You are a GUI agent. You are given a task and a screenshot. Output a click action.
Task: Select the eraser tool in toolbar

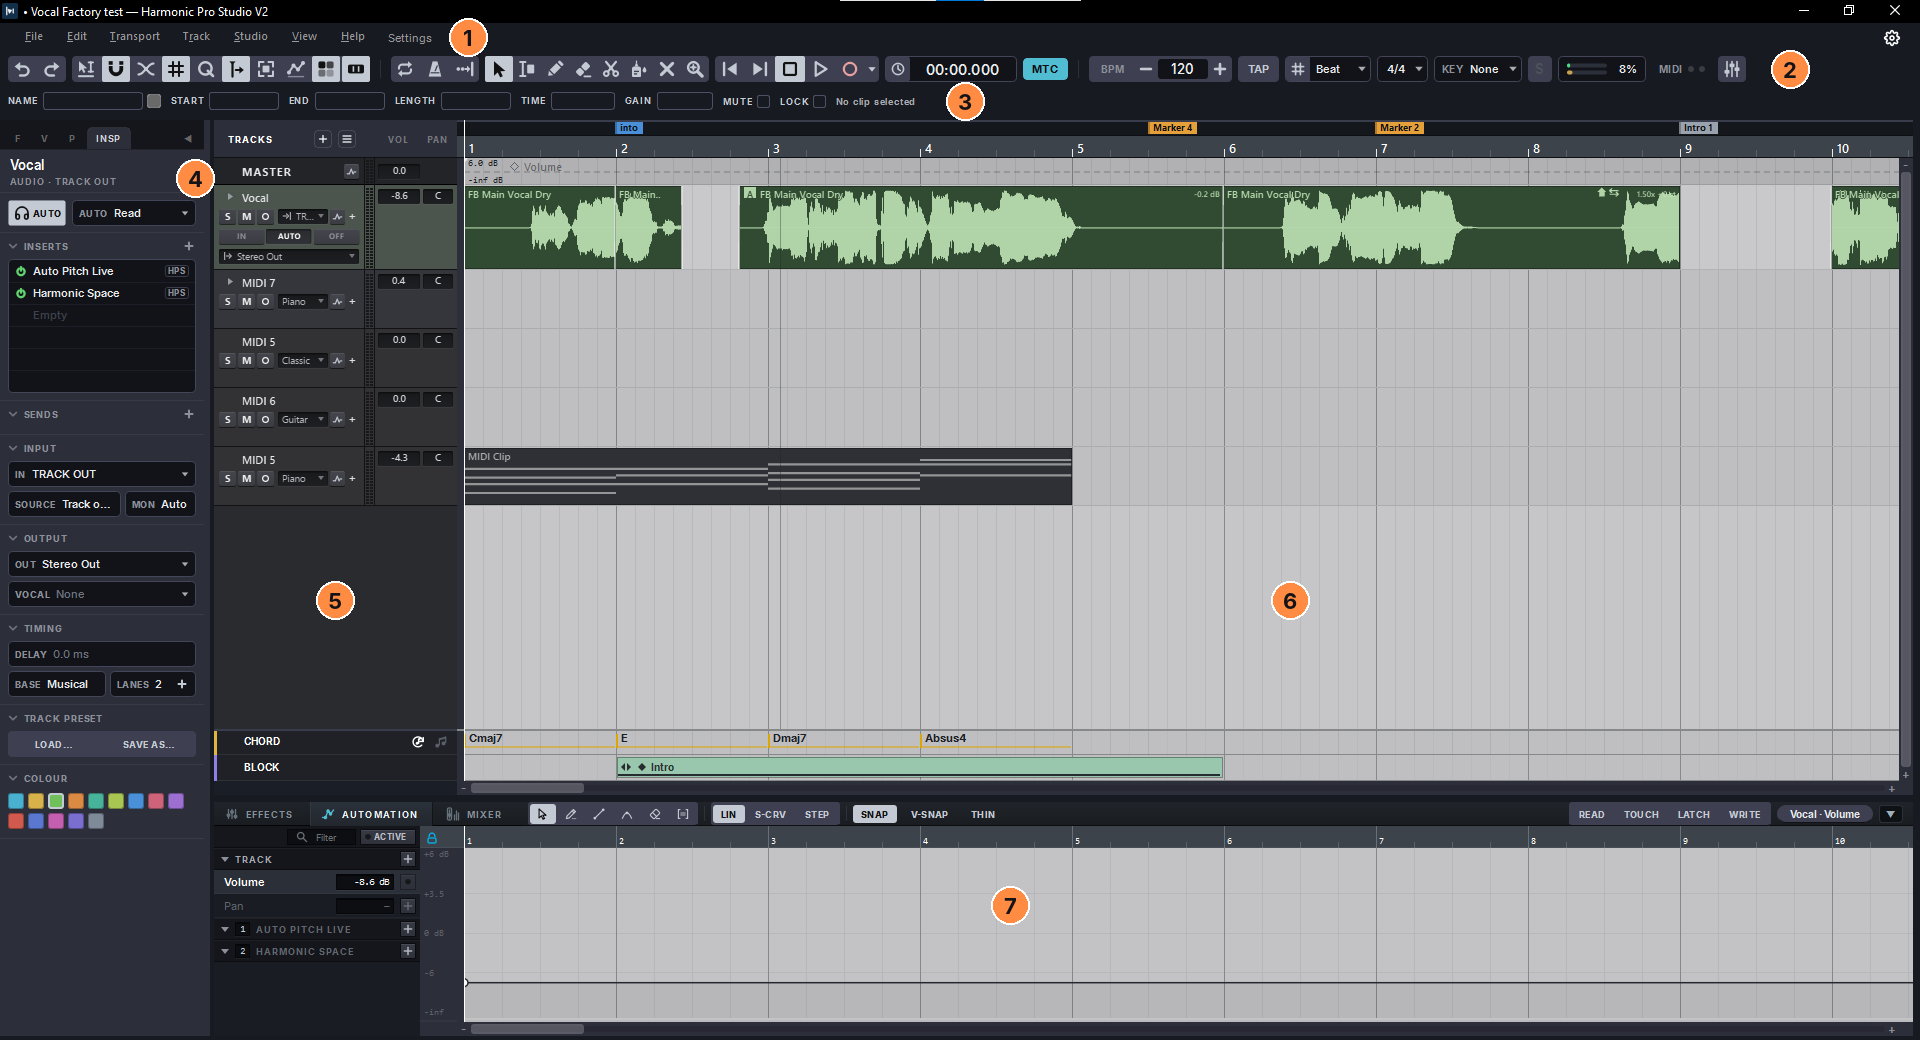pyautogui.click(x=583, y=69)
